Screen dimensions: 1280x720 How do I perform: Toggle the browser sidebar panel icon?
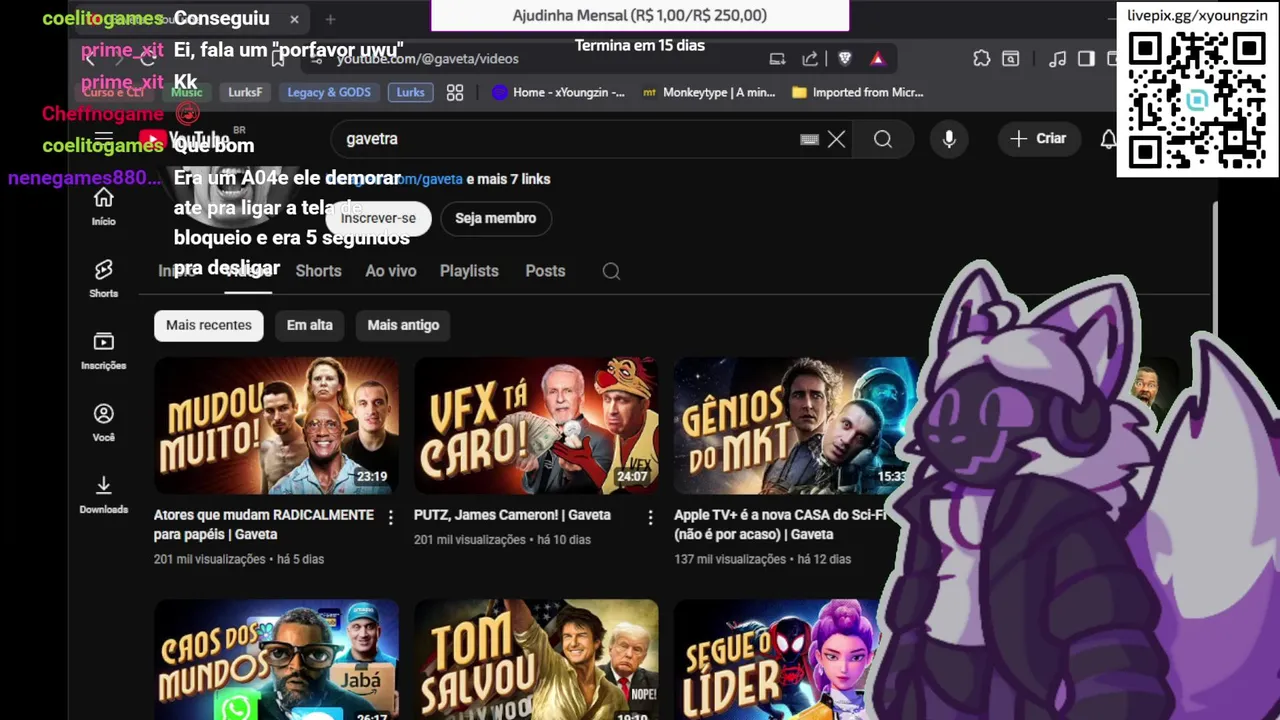(x=1086, y=59)
